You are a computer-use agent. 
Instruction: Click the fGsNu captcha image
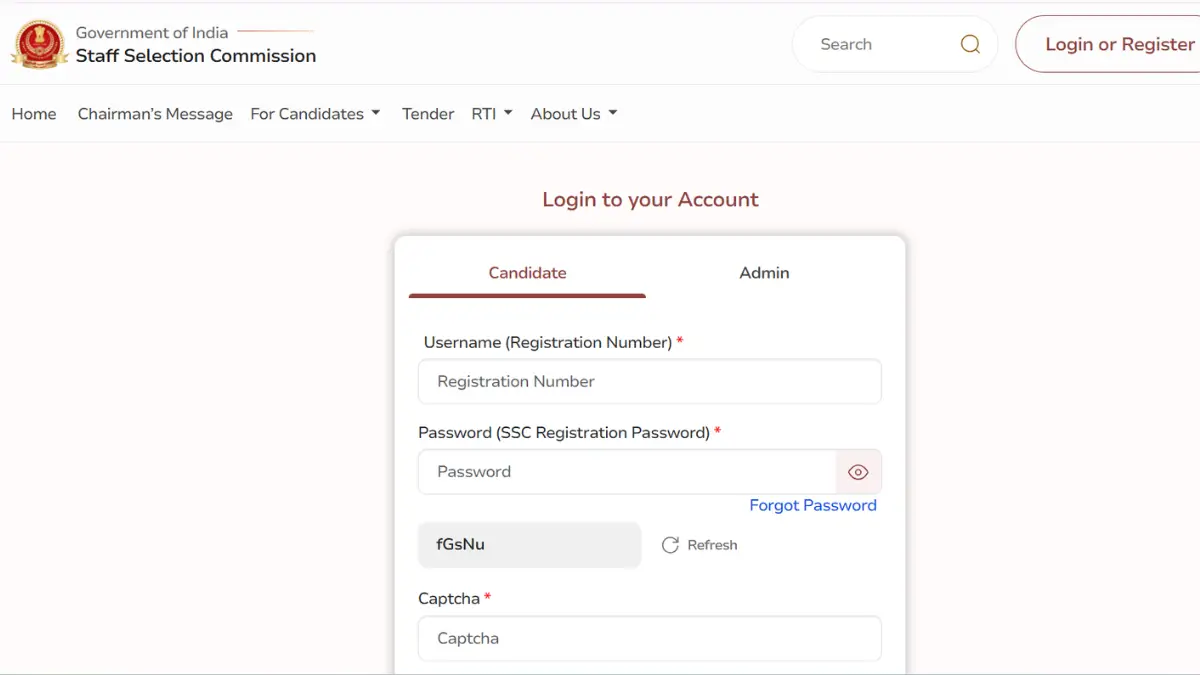(529, 545)
